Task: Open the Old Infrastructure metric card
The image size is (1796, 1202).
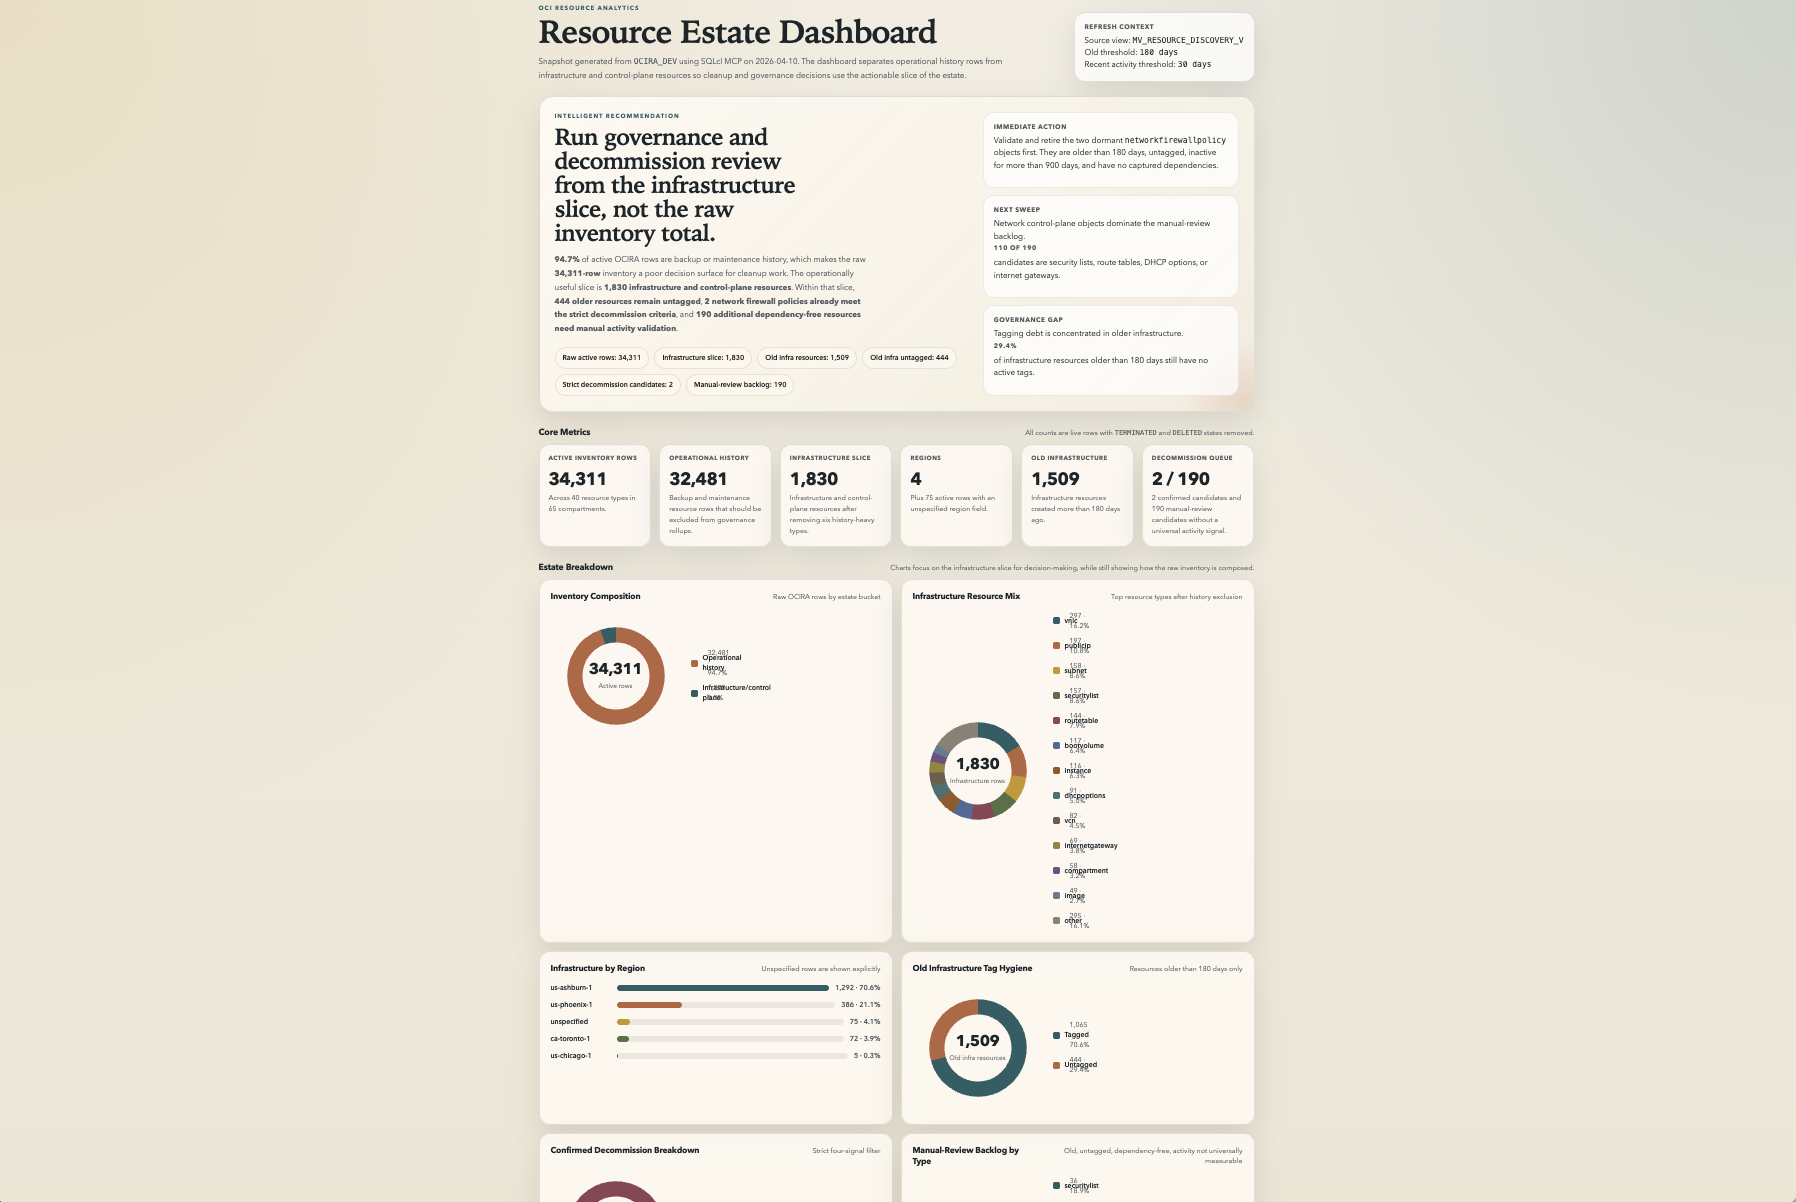Action: [1077, 496]
